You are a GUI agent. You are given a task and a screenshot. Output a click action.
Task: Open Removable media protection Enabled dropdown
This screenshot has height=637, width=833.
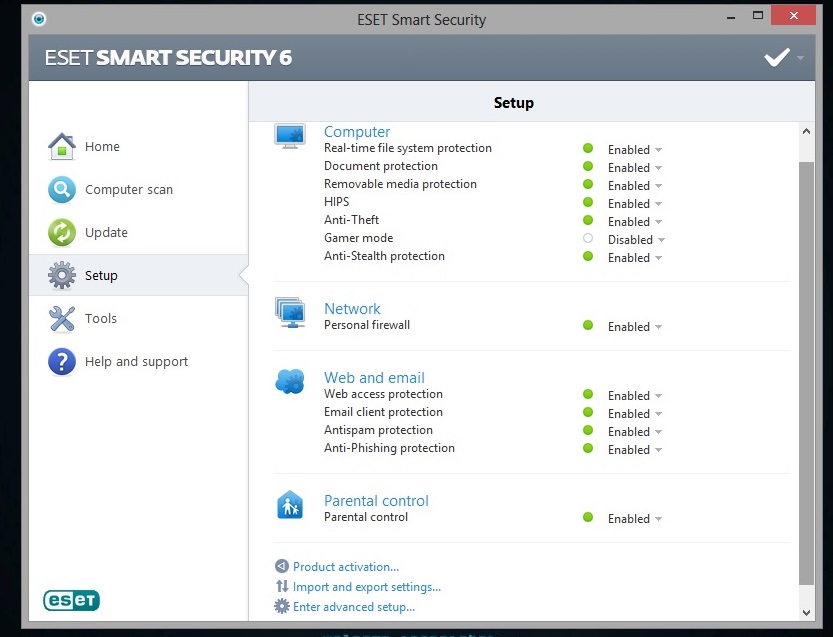[x=635, y=186]
